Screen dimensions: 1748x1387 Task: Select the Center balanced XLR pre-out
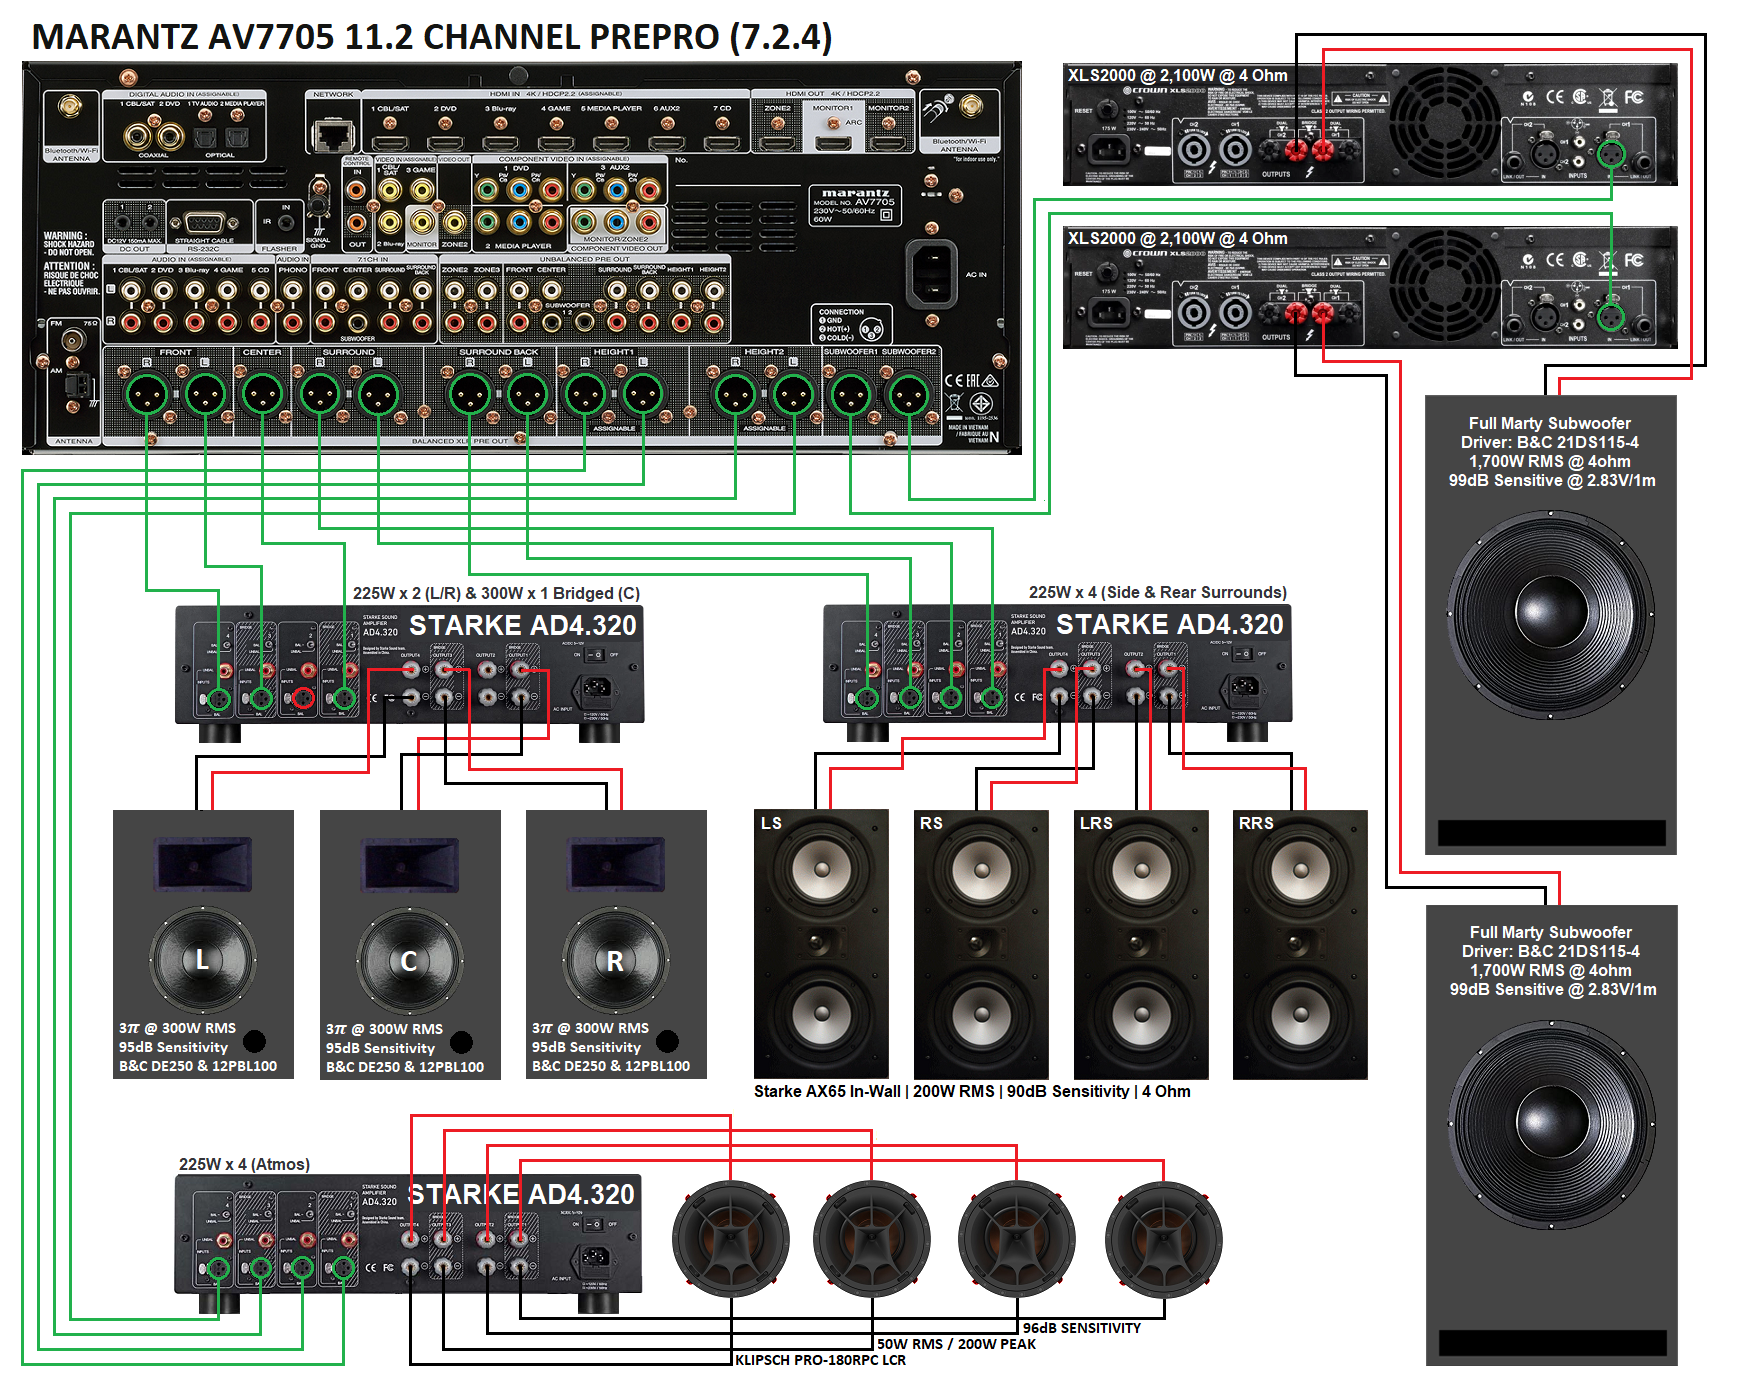(263, 395)
